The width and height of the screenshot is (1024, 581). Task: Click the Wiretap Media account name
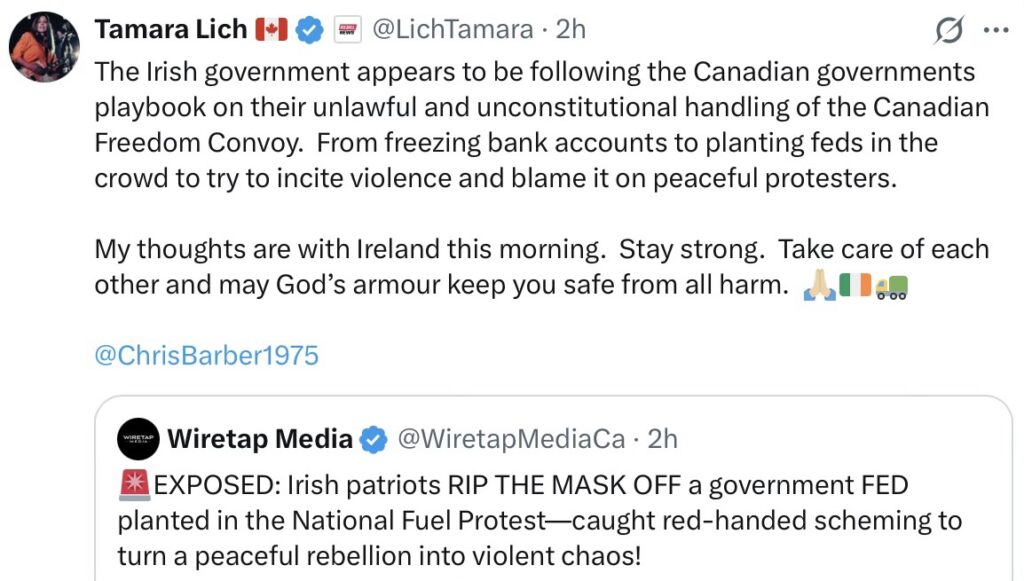[260, 439]
